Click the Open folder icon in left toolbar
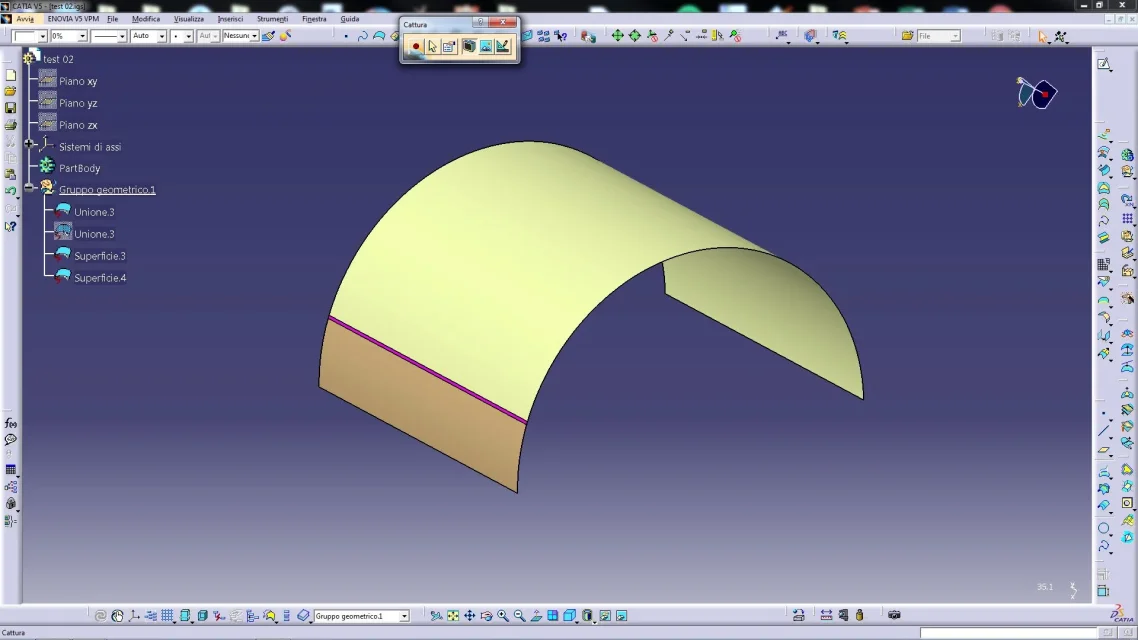This screenshot has height=640, width=1138. (10, 91)
